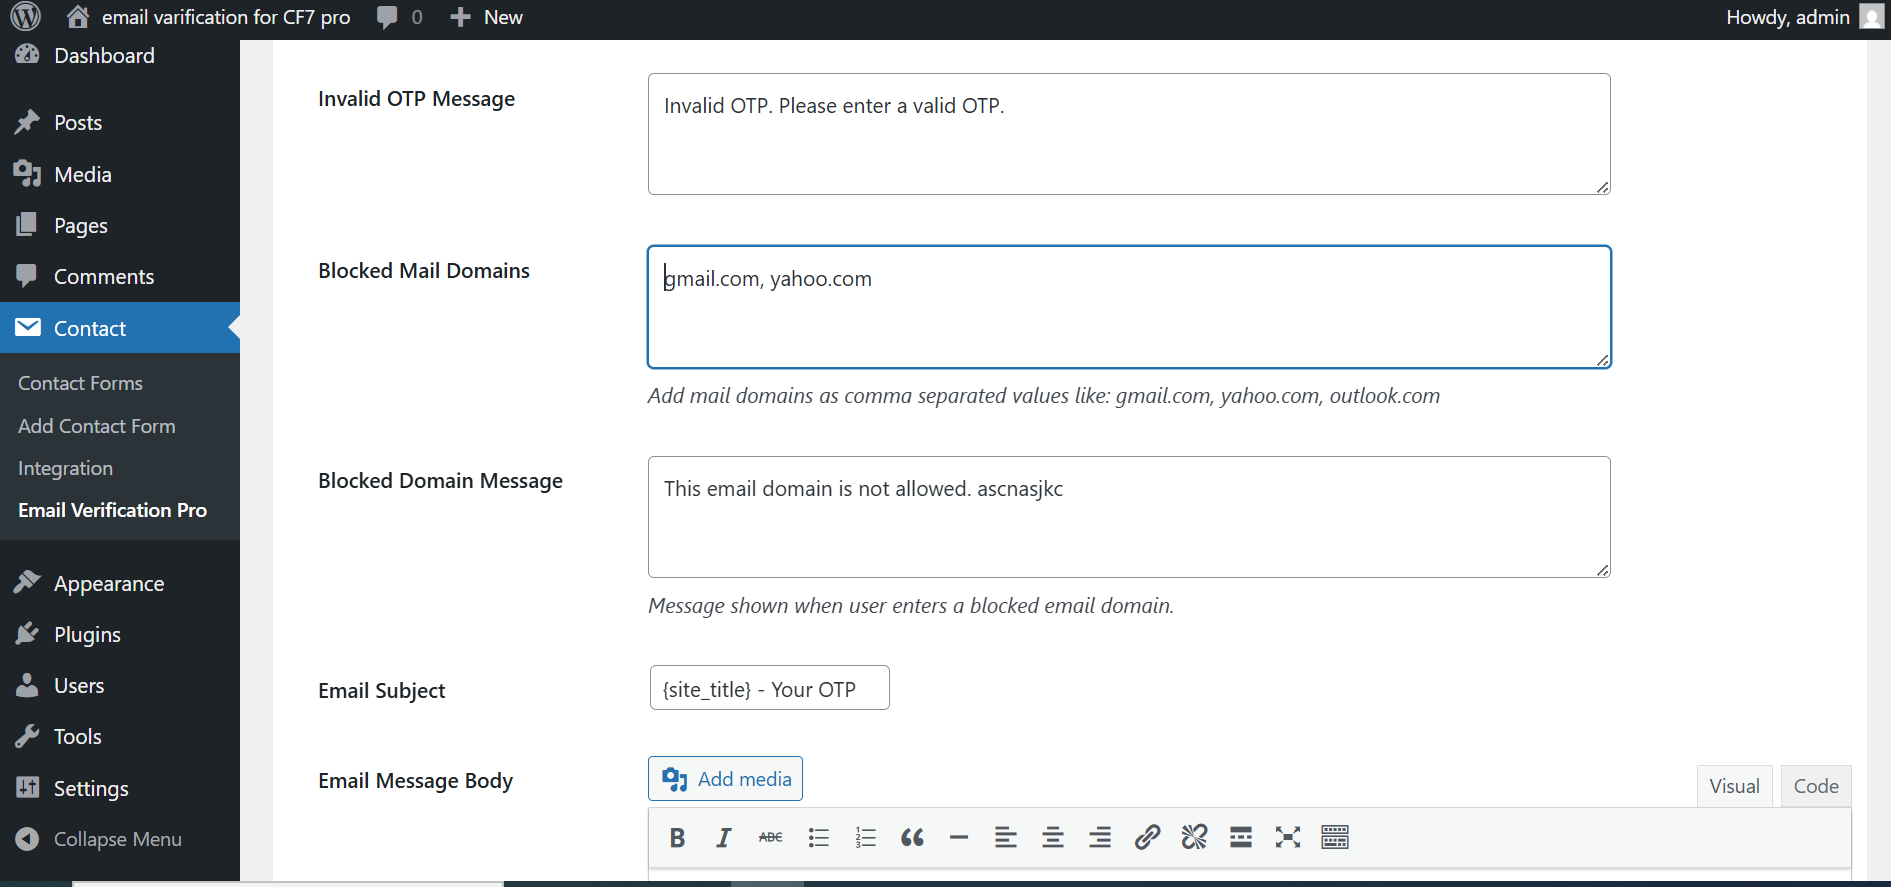Click the Plugins plug icon
The height and width of the screenshot is (887, 1891).
(x=27, y=634)
